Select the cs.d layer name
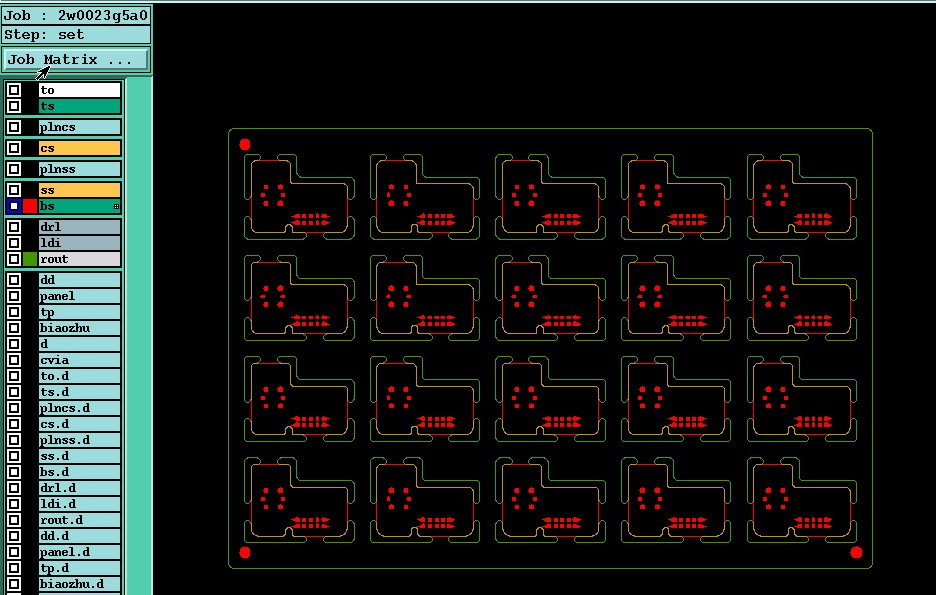 pos(79,424)
